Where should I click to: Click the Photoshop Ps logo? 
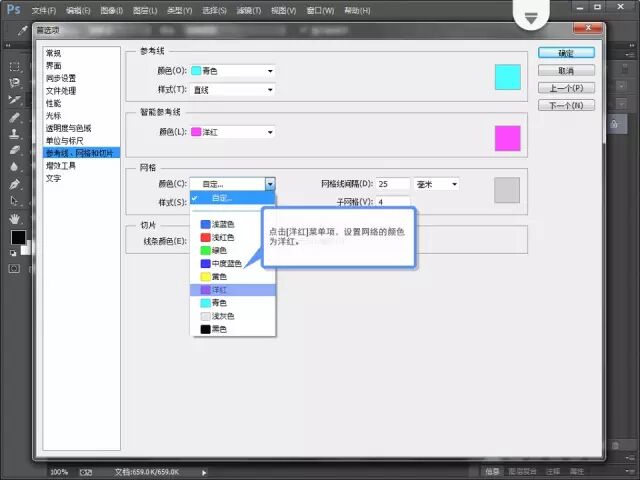tap(13, 9)
